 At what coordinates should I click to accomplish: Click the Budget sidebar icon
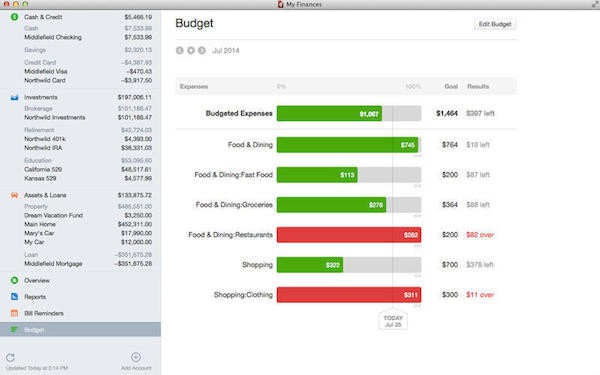click(15, 329)
